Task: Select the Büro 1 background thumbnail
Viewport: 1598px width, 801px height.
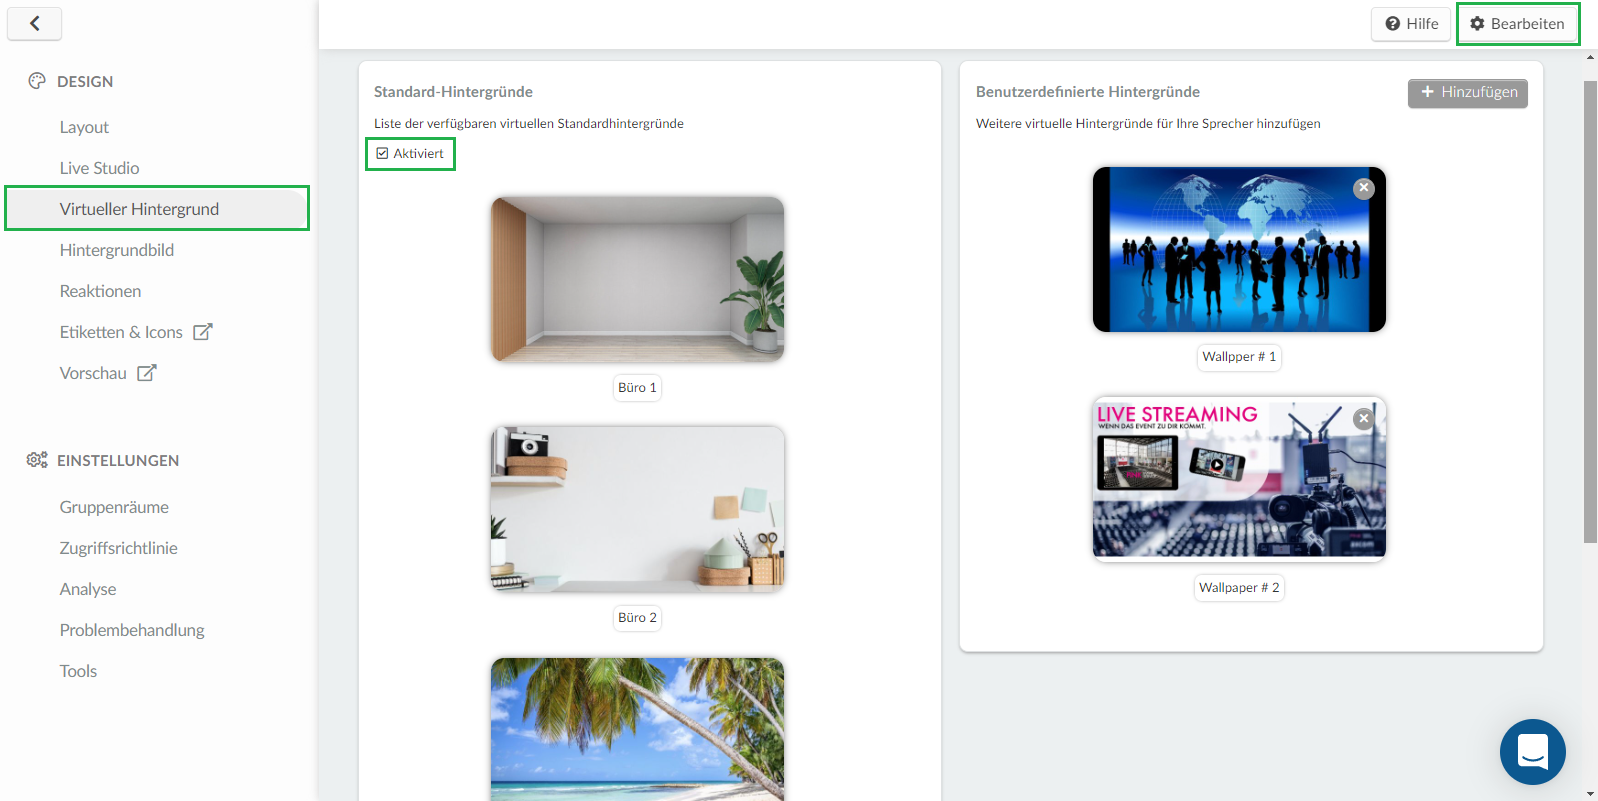Action: pos(638,279)
